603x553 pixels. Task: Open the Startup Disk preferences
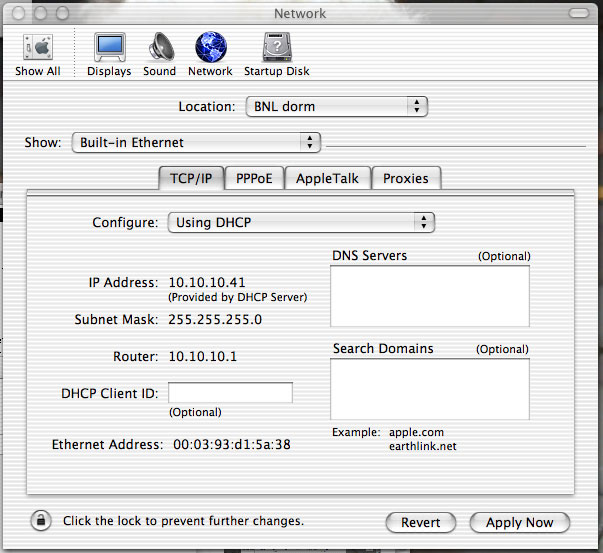coord(276,48)
